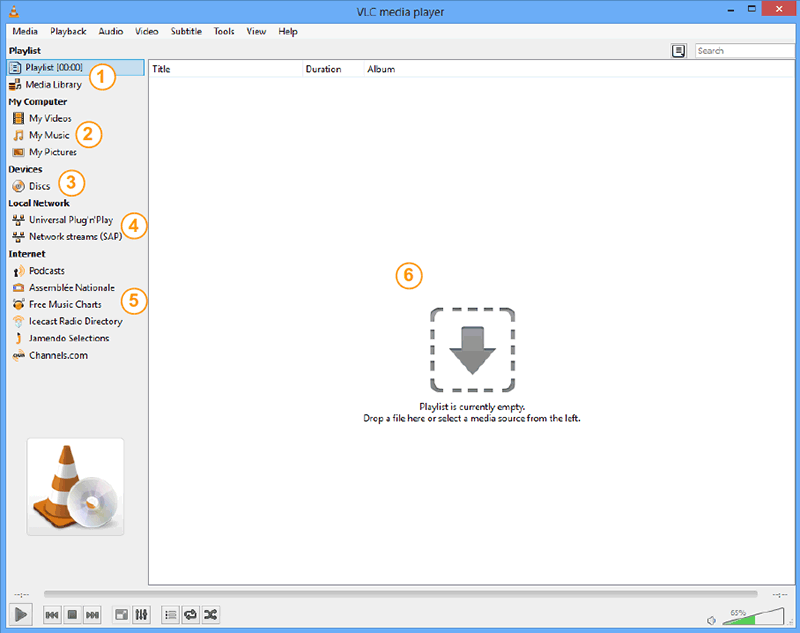The height and width of the screenshot is (633, 800).
Task: Toggle loop repeat mode
Action: point(190,615)
